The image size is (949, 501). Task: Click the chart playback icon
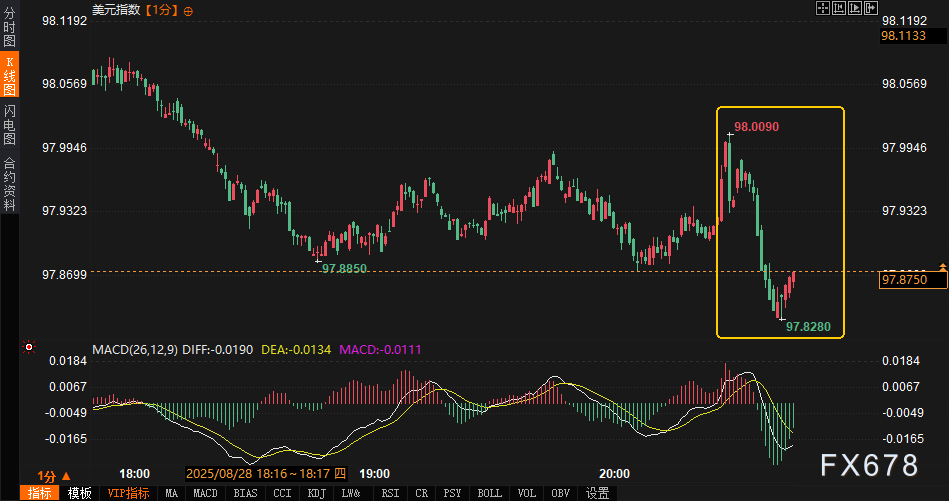(x=855, y=8)
